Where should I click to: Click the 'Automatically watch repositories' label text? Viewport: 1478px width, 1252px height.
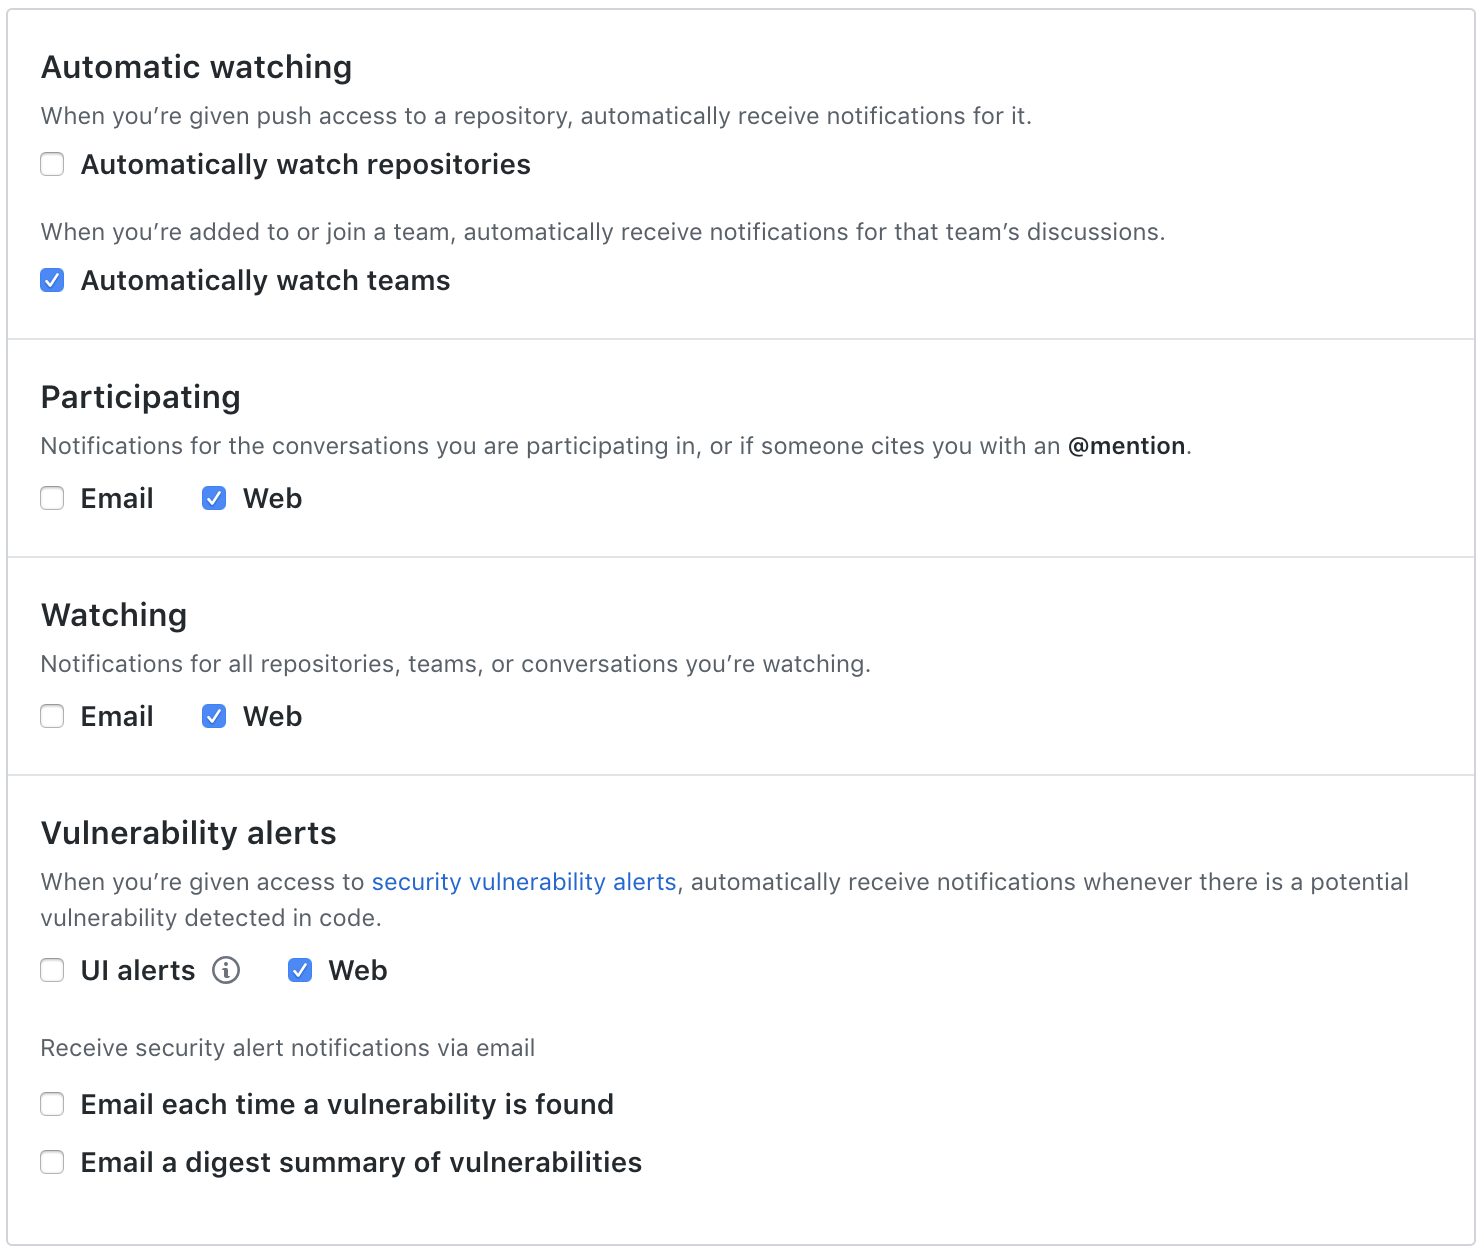(306, 164)
